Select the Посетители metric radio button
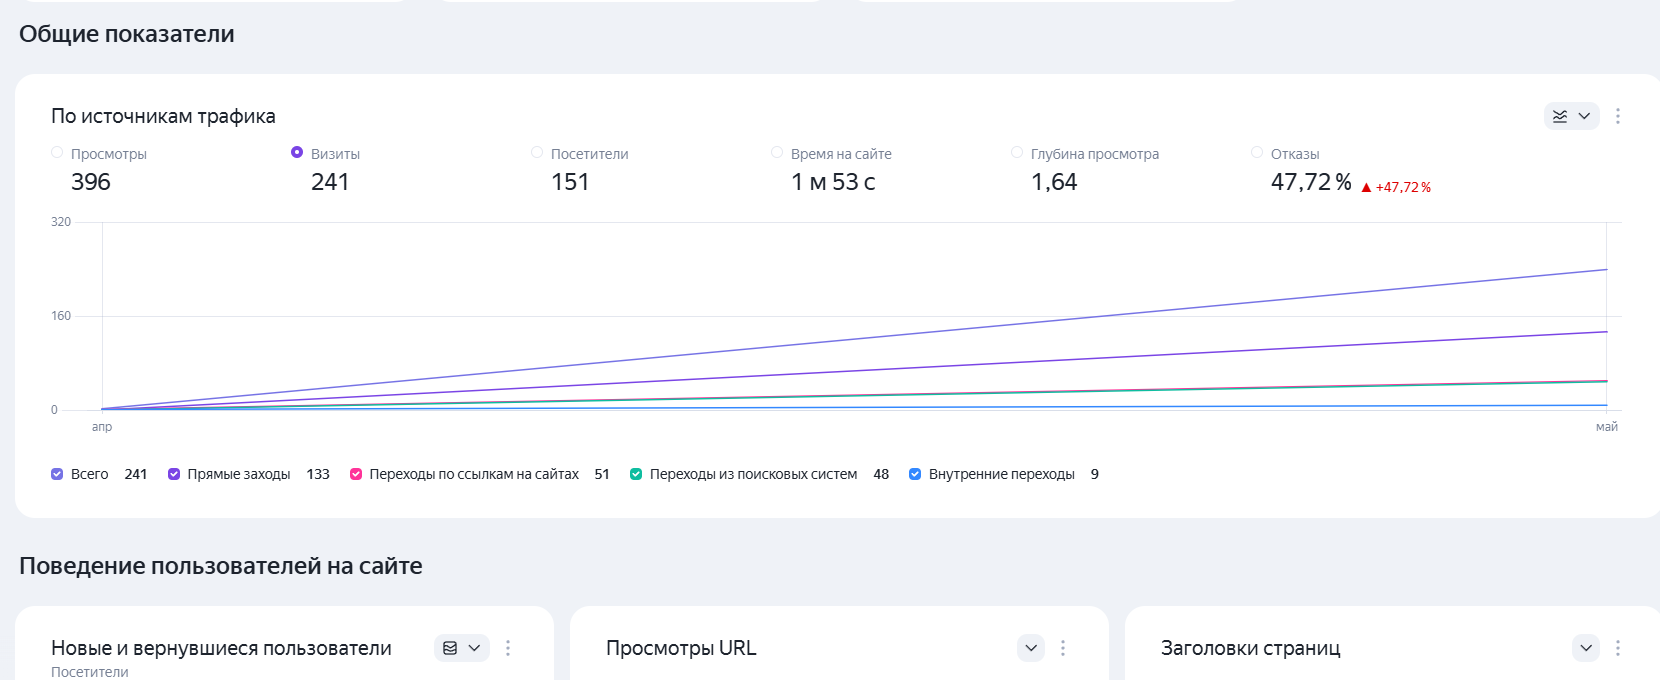Image resolution: width=1660 pixels, height=680 pixels. [537, 152]
